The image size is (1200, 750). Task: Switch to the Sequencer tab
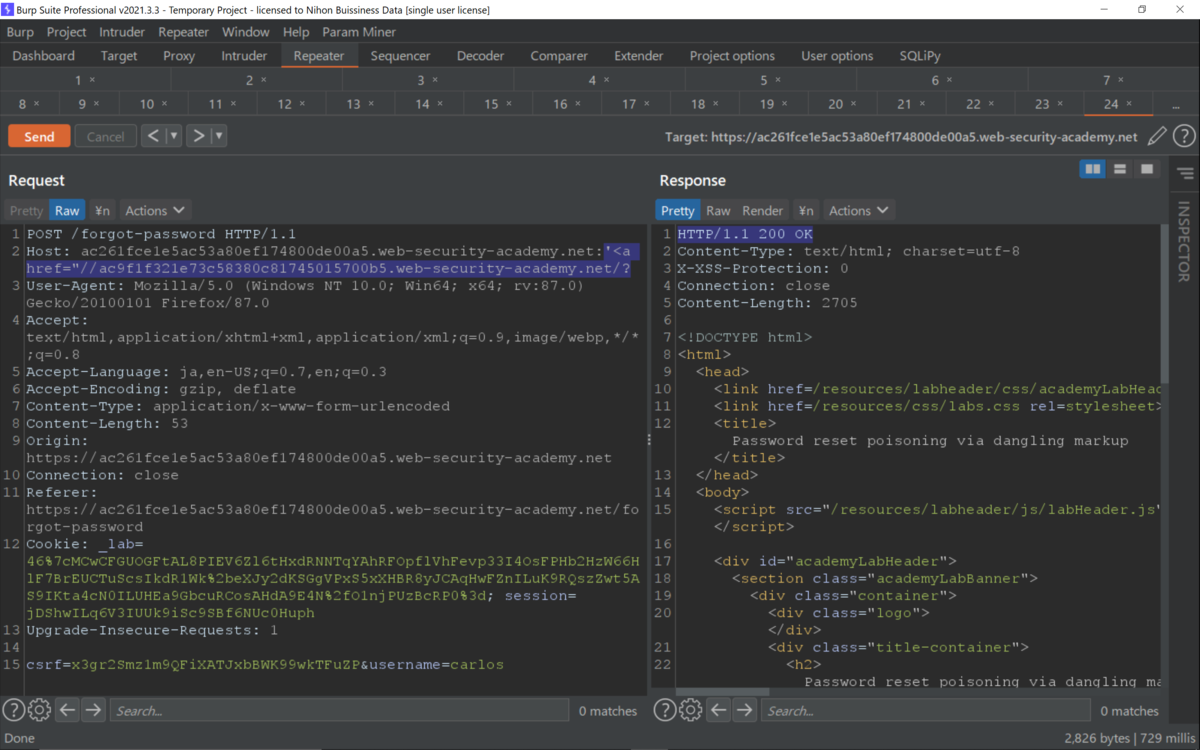tap(400, 56)
